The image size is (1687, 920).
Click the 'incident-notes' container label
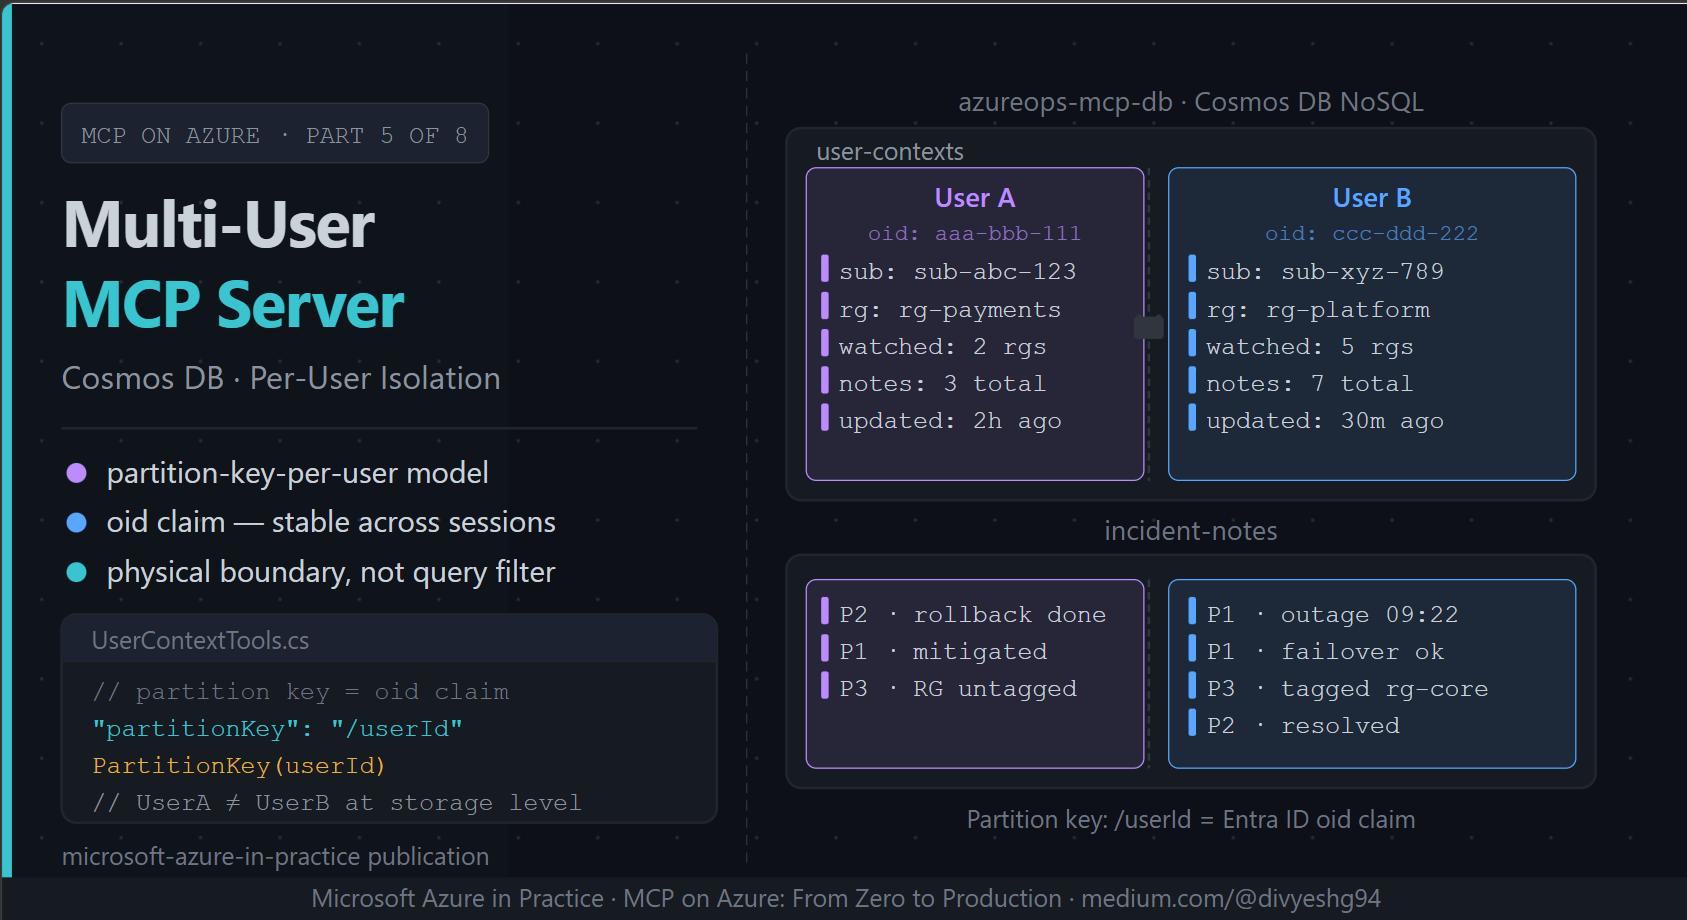(1191, 531)
